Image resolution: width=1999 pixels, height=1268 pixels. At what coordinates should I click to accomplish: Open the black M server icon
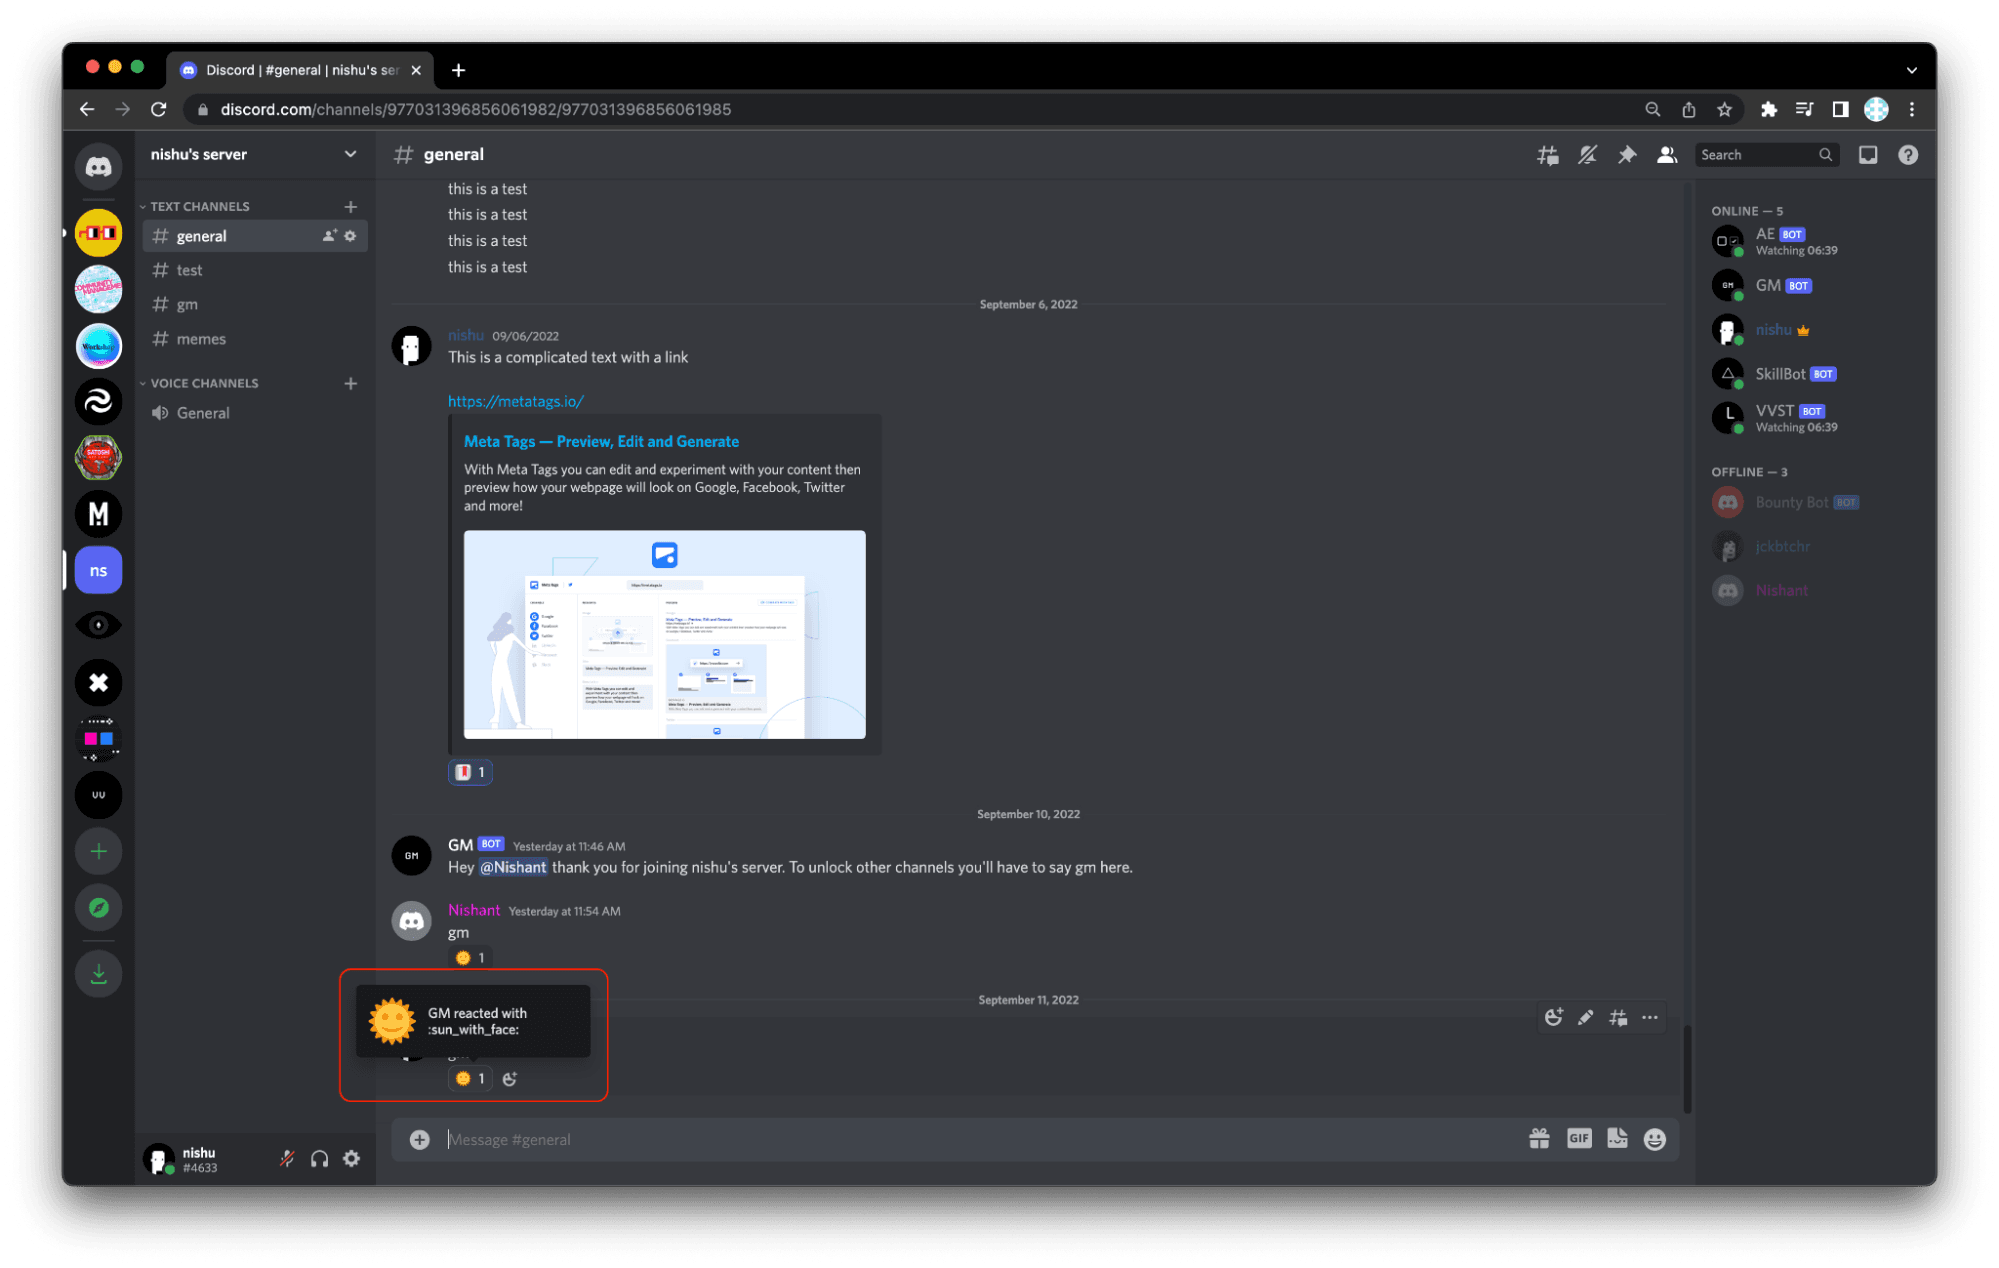[98, 514]
